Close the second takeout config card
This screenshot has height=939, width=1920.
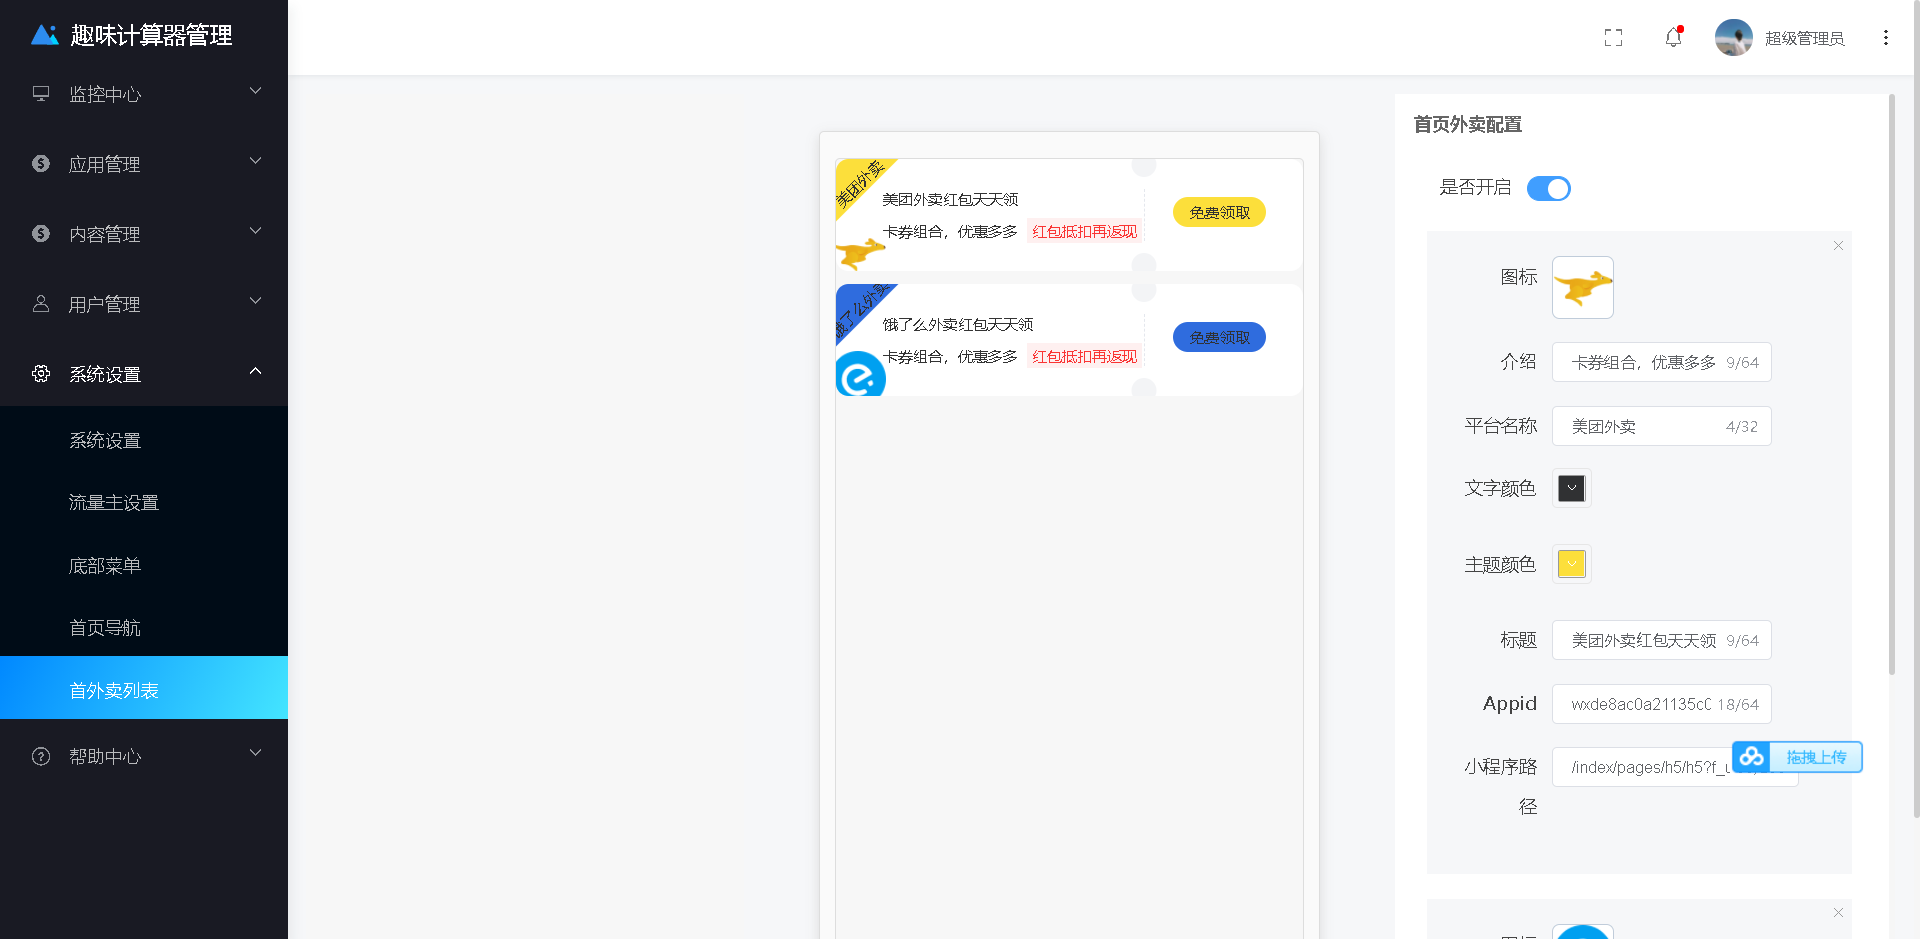click(1838, 913)
